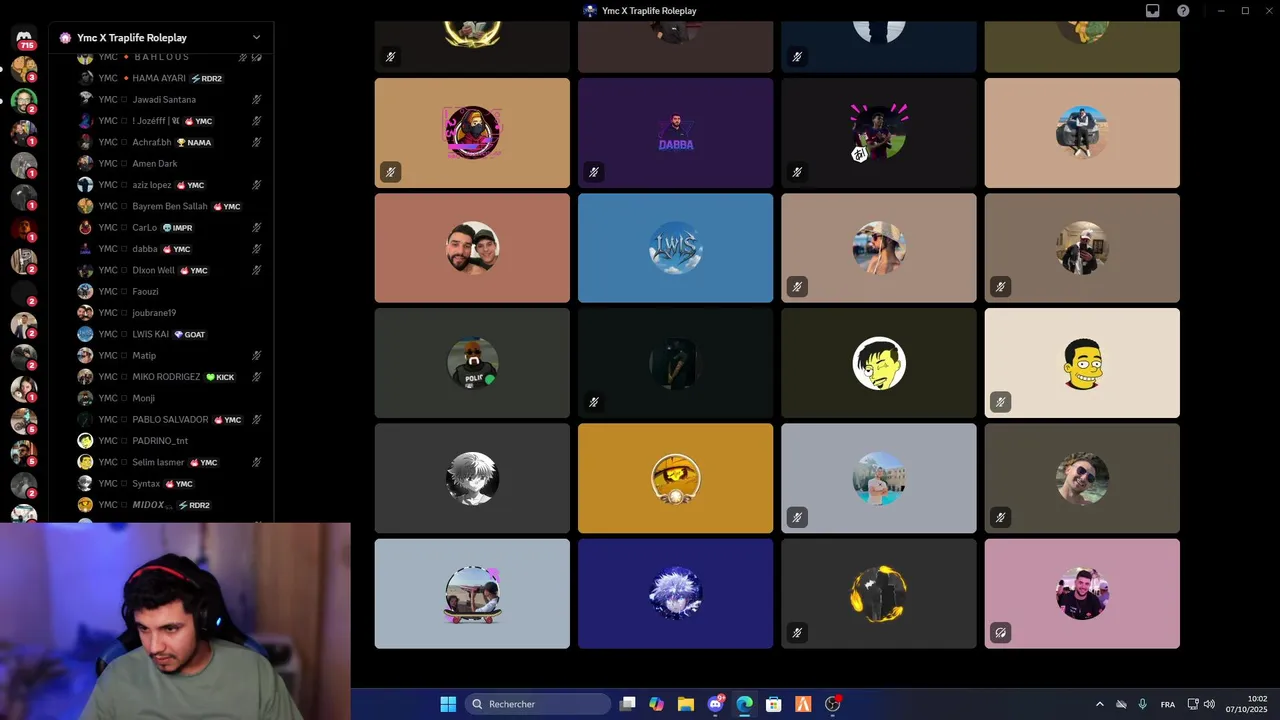The image size is (1280, 720).
Task: Open the orange A app on taskbar
Action: [x=803, y=704]
